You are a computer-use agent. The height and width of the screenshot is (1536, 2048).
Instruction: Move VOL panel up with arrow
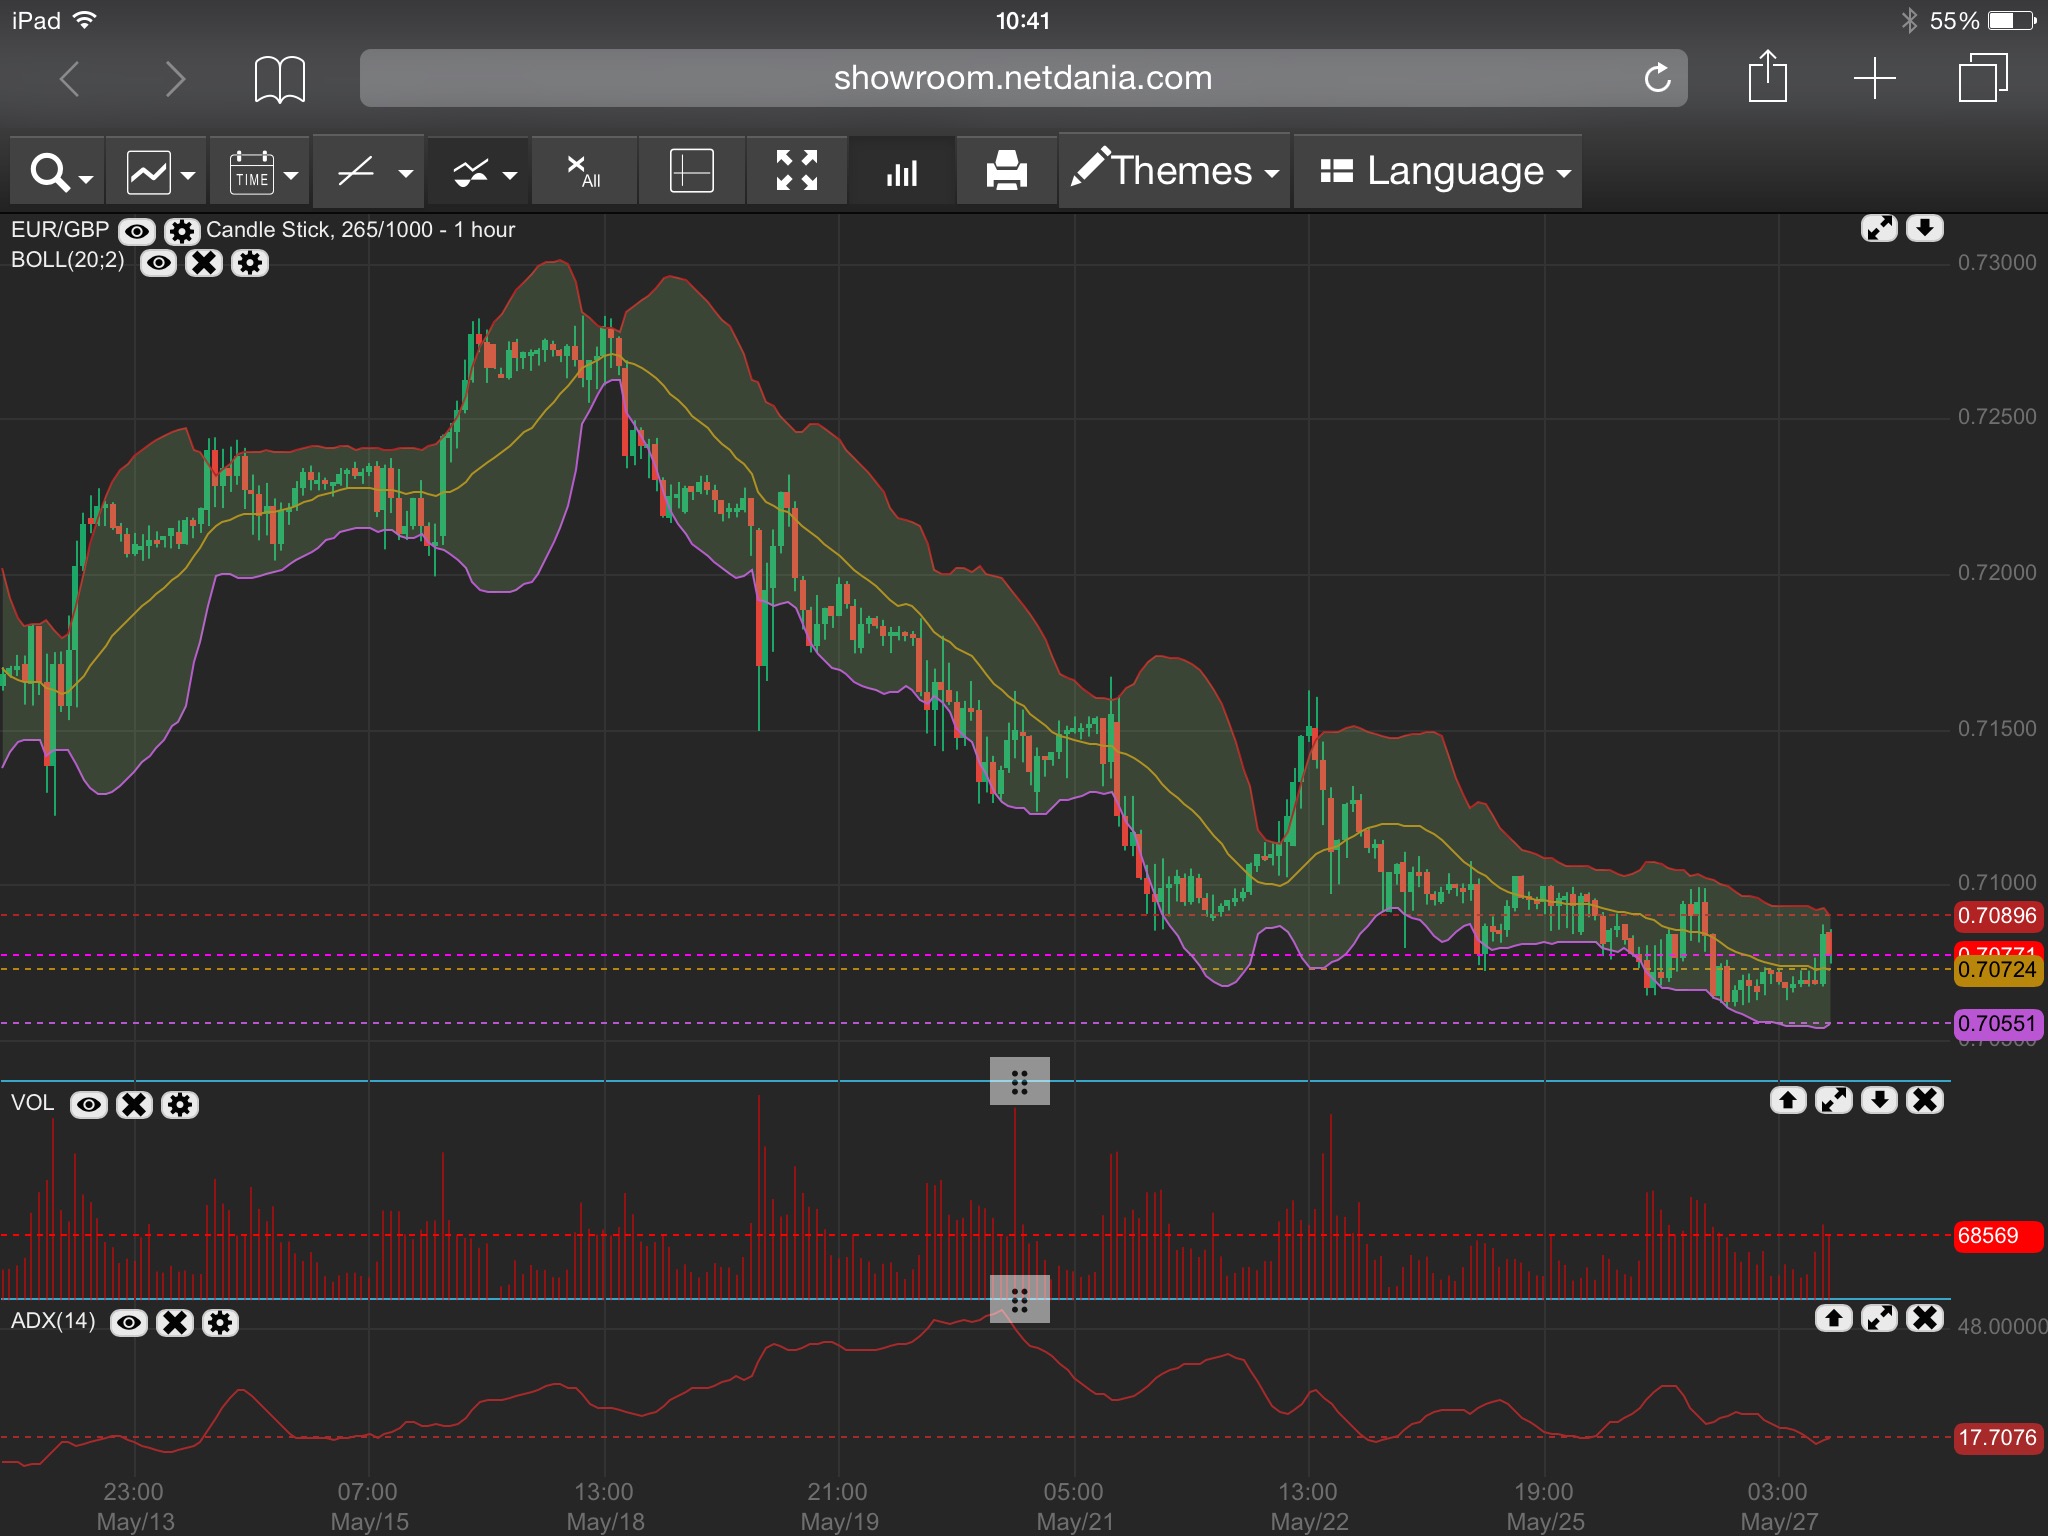(x=1788, y=1101)
